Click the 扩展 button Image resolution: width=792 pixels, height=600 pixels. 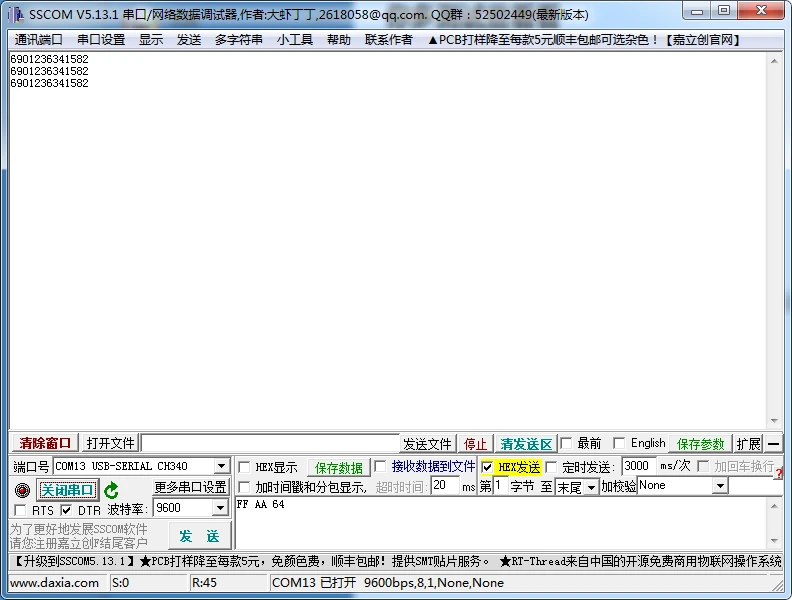point(748,444)
